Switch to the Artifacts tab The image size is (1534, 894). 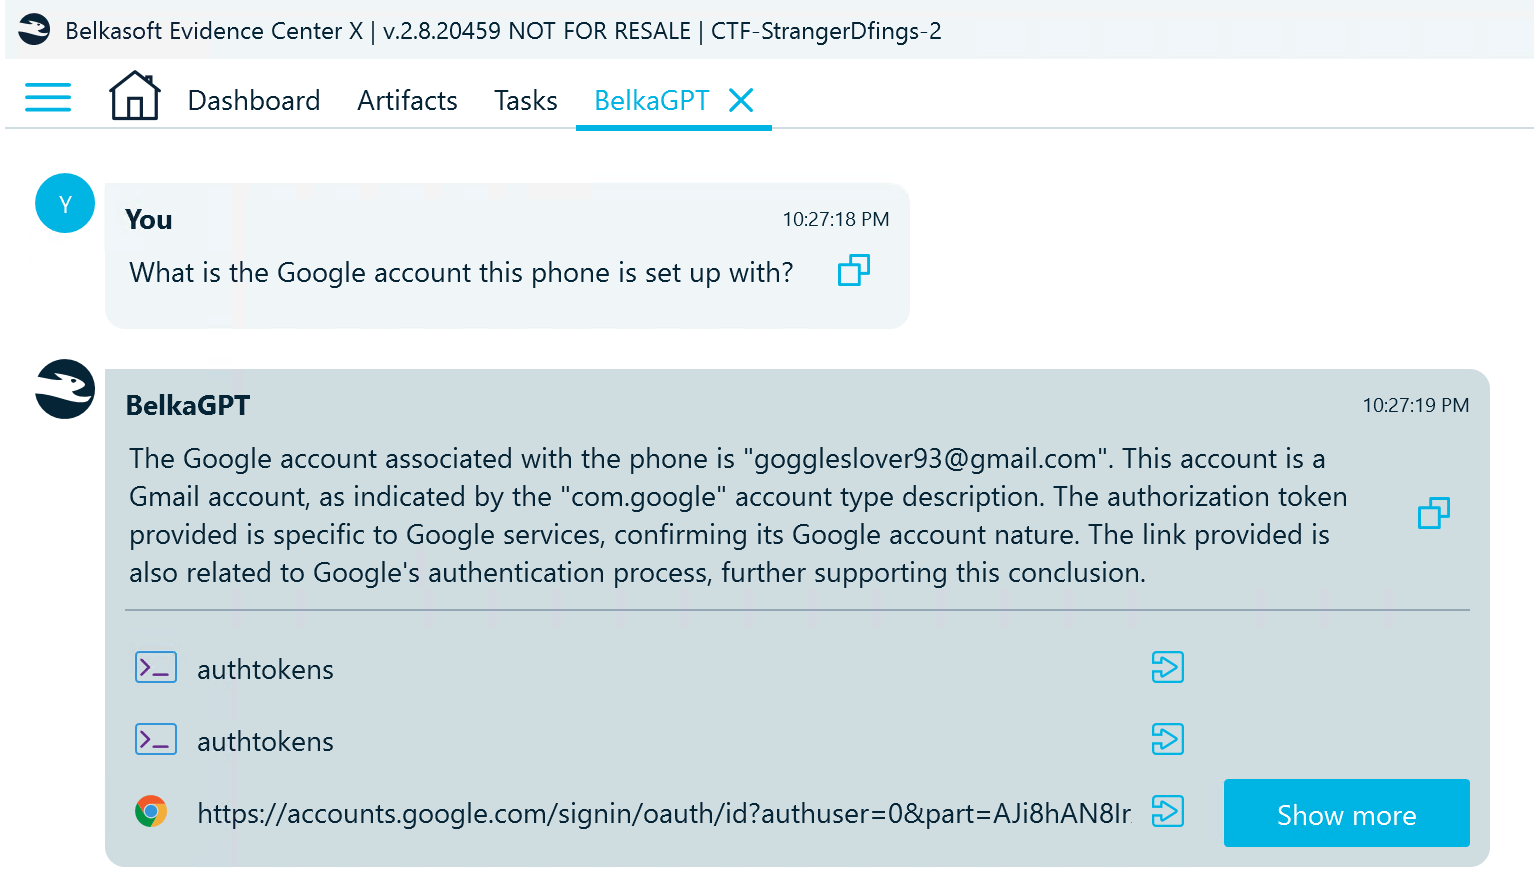pyautogui.click(x=407, y=101)
